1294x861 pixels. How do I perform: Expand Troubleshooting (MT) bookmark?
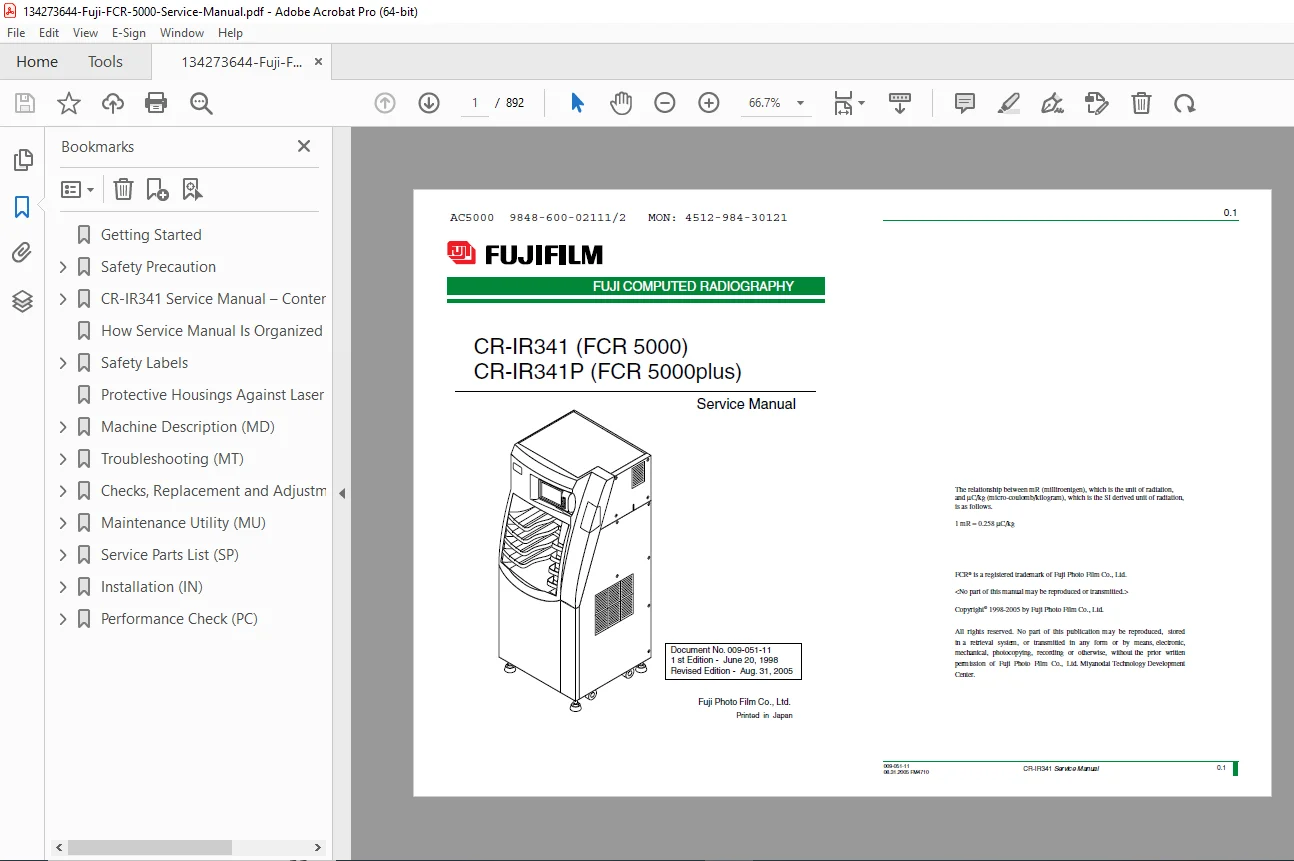pyautogui.click(x=63, y=459)
